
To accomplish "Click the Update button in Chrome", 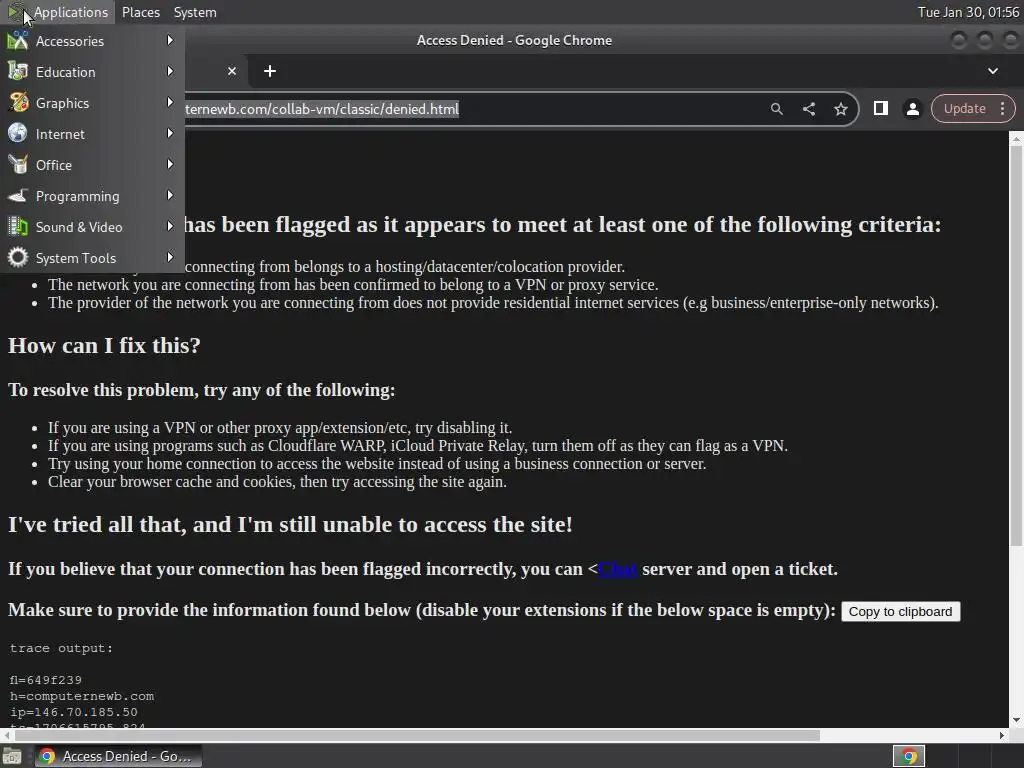I will point(965,108).
